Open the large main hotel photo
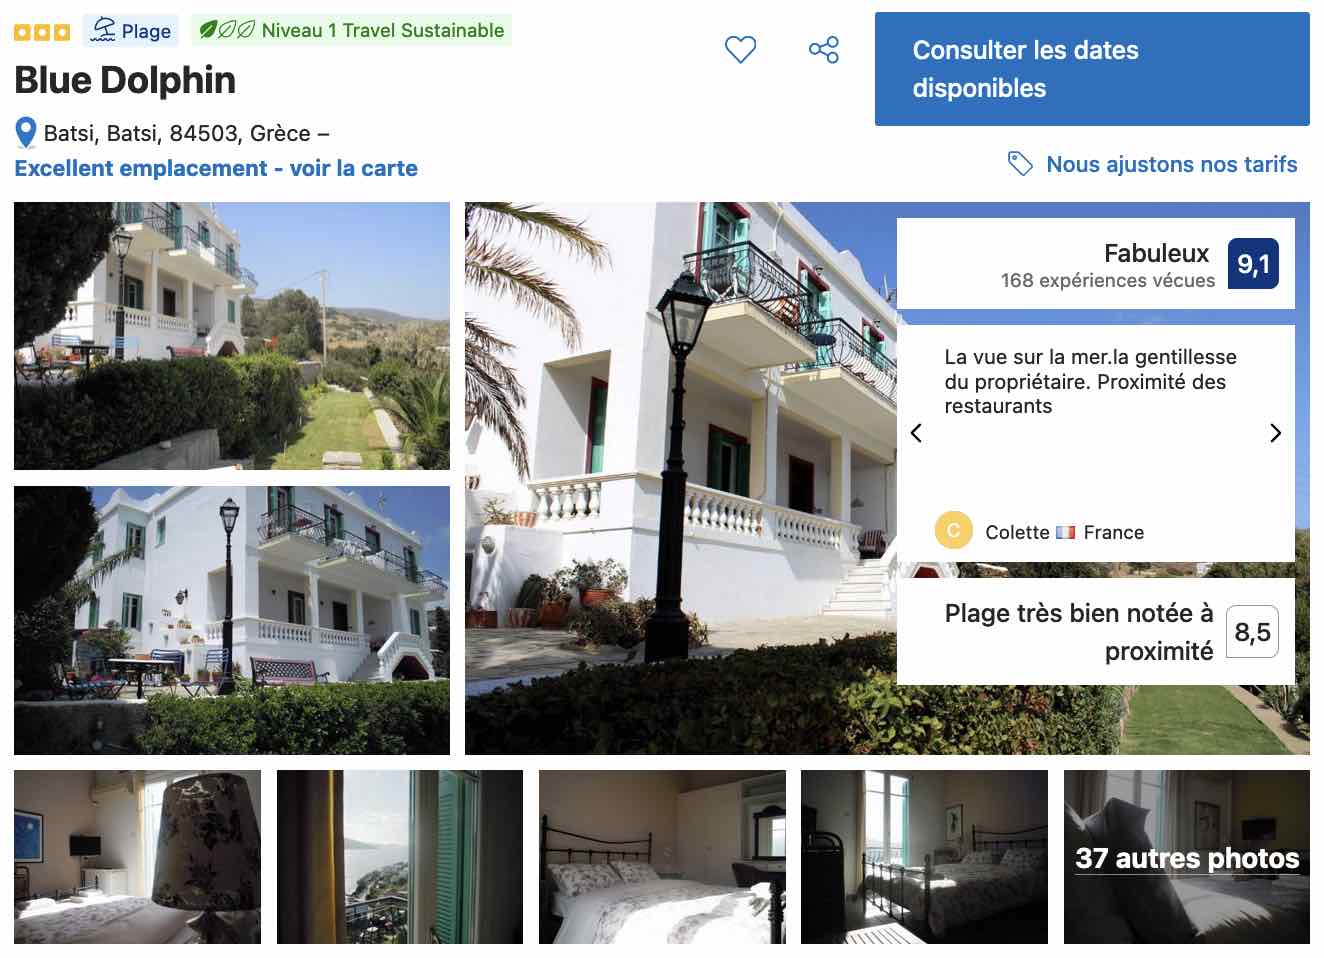Screen dimensions: 1324x958 (680, 478)
